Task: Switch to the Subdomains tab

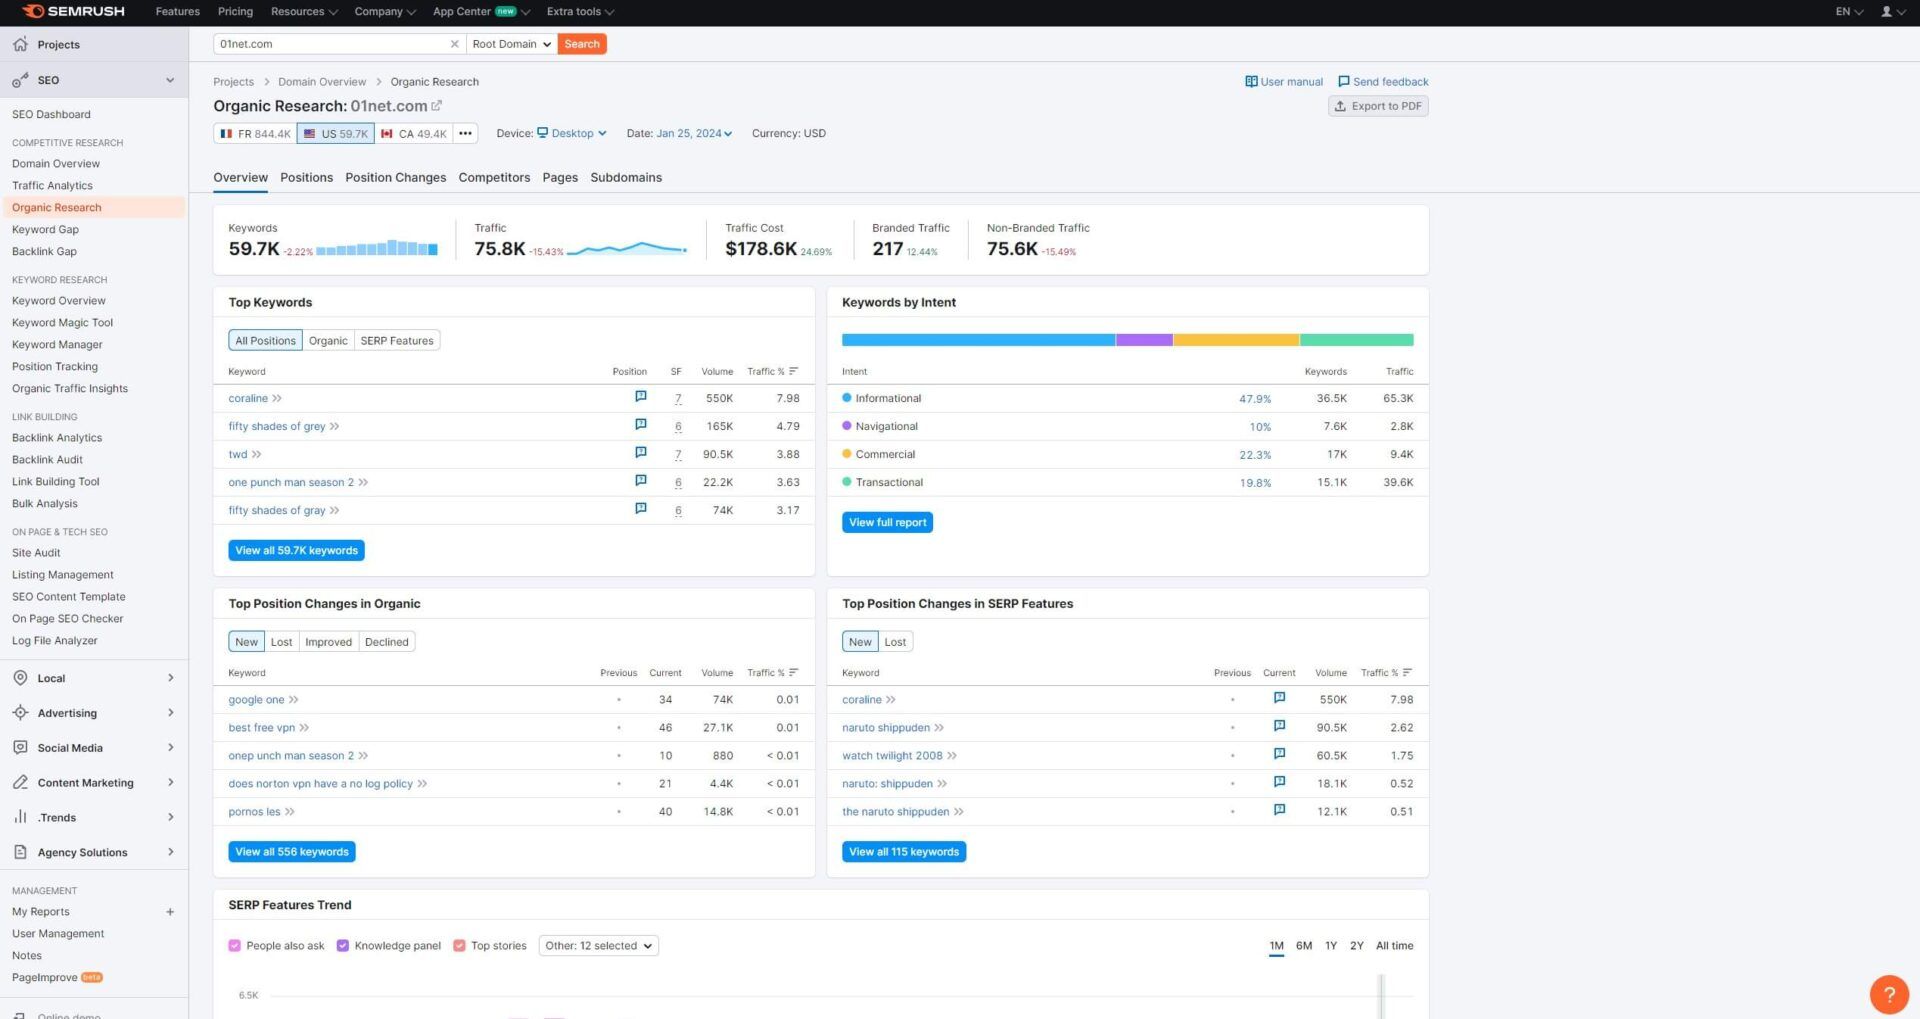Action: click(x=626, y=178)
